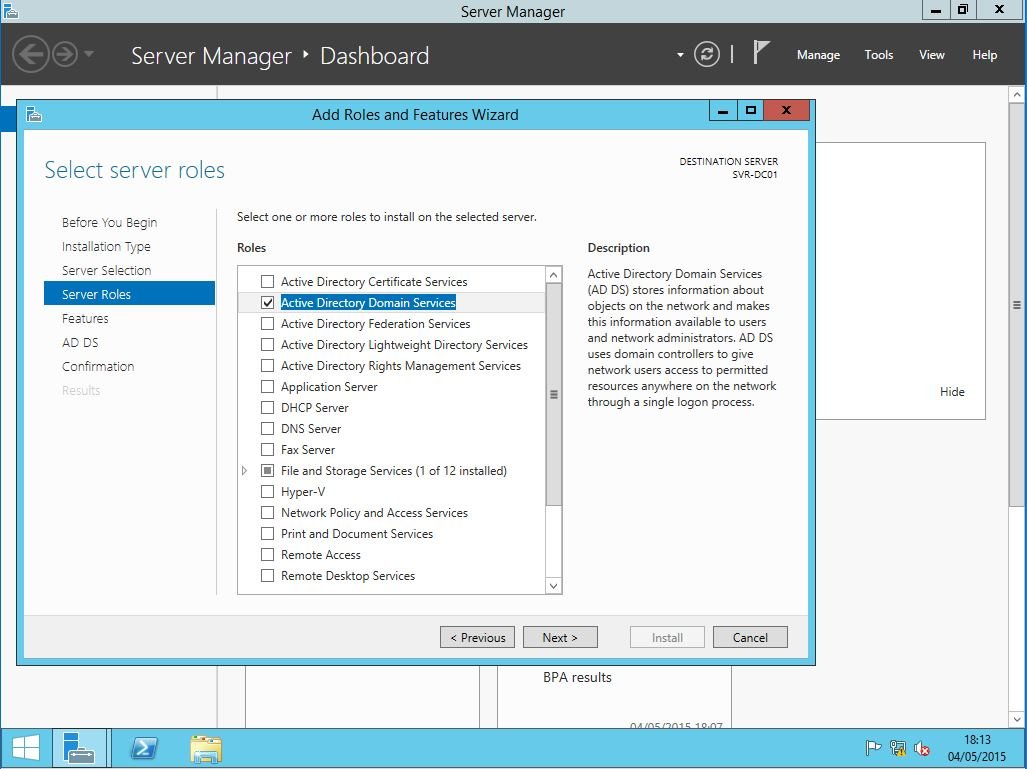Click the Server Manager back arrow
1027x769 pixels.
30,54
